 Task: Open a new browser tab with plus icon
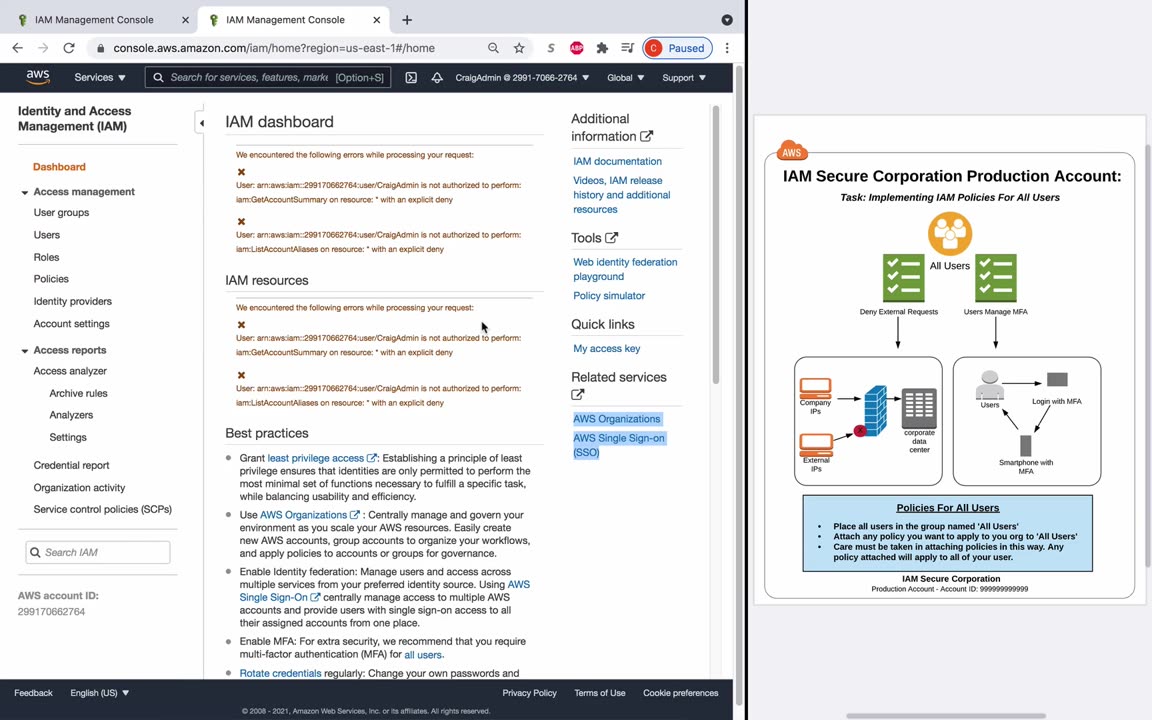[x=407, y=20]
